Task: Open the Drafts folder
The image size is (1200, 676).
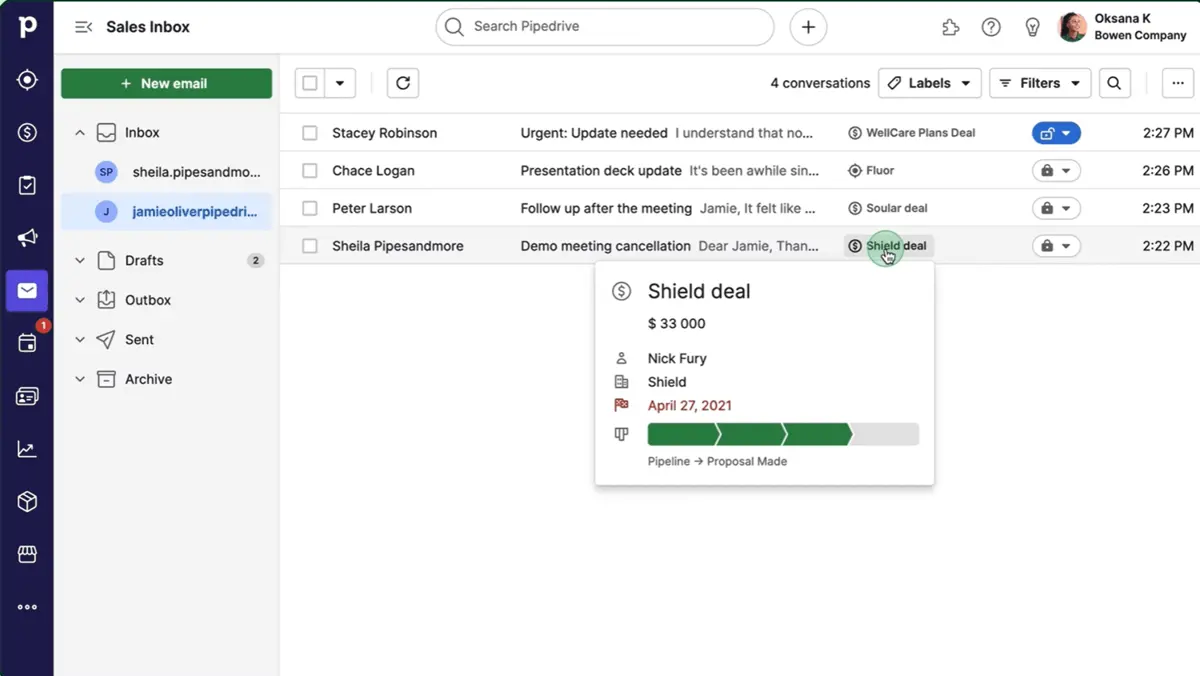Action: click(144, 260)
